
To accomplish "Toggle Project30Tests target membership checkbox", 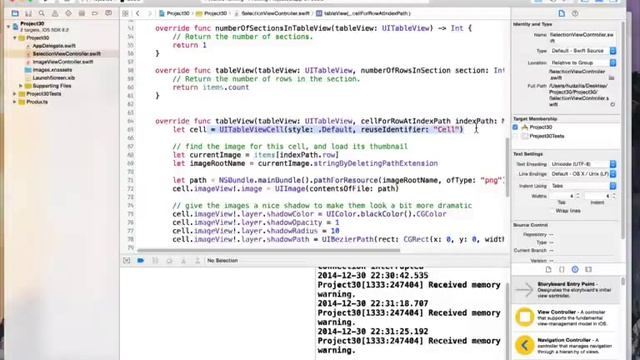I will coord(515,136).
